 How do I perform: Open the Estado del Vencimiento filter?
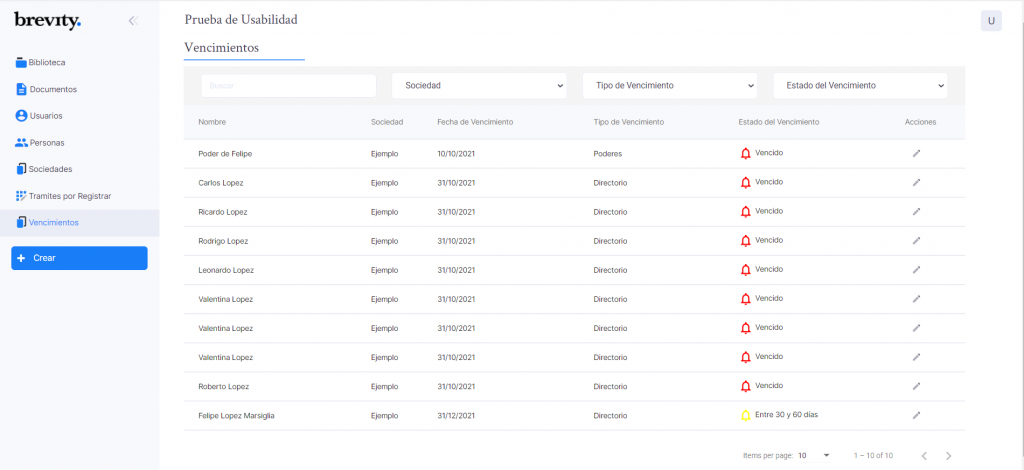point(861,86)
